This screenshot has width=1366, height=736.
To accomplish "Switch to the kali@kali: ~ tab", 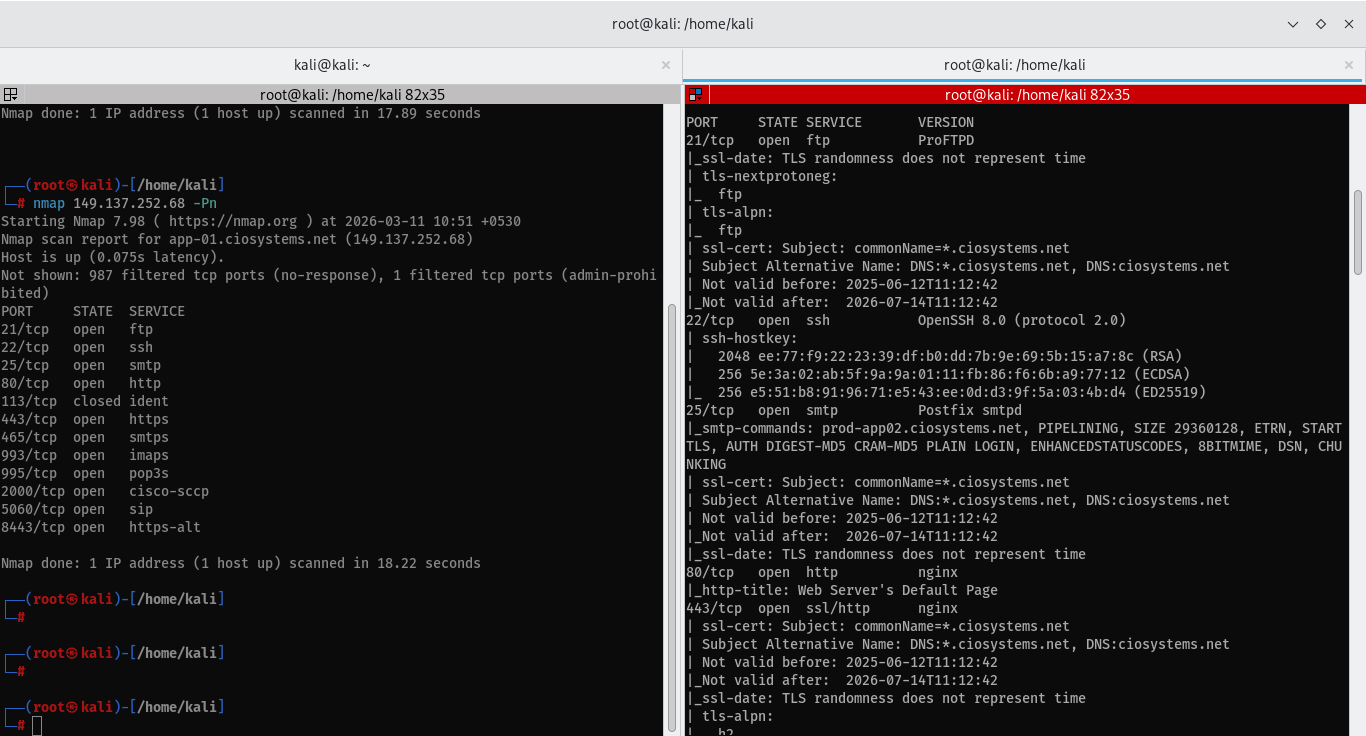I will pyautogui.click(x=332, y=65).
